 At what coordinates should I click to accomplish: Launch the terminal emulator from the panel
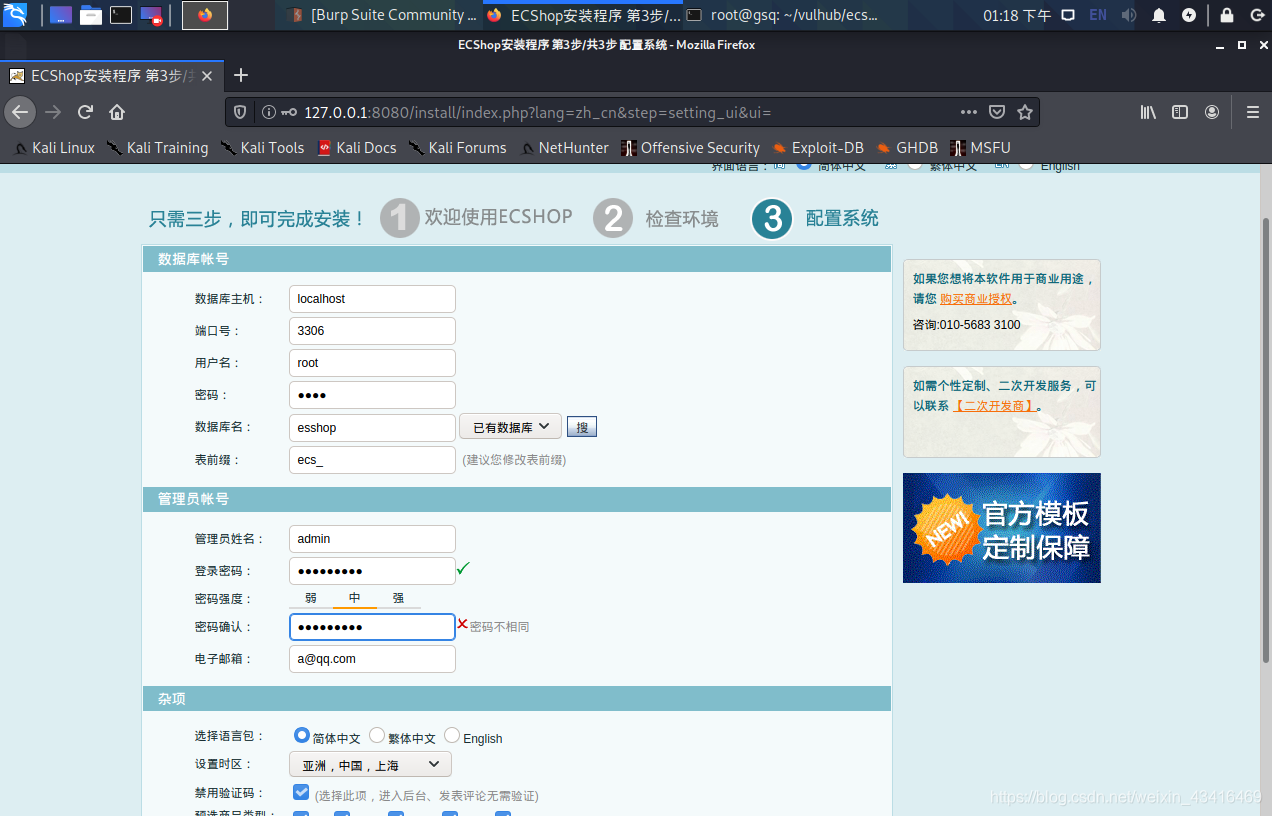click(x=120, y=15)
